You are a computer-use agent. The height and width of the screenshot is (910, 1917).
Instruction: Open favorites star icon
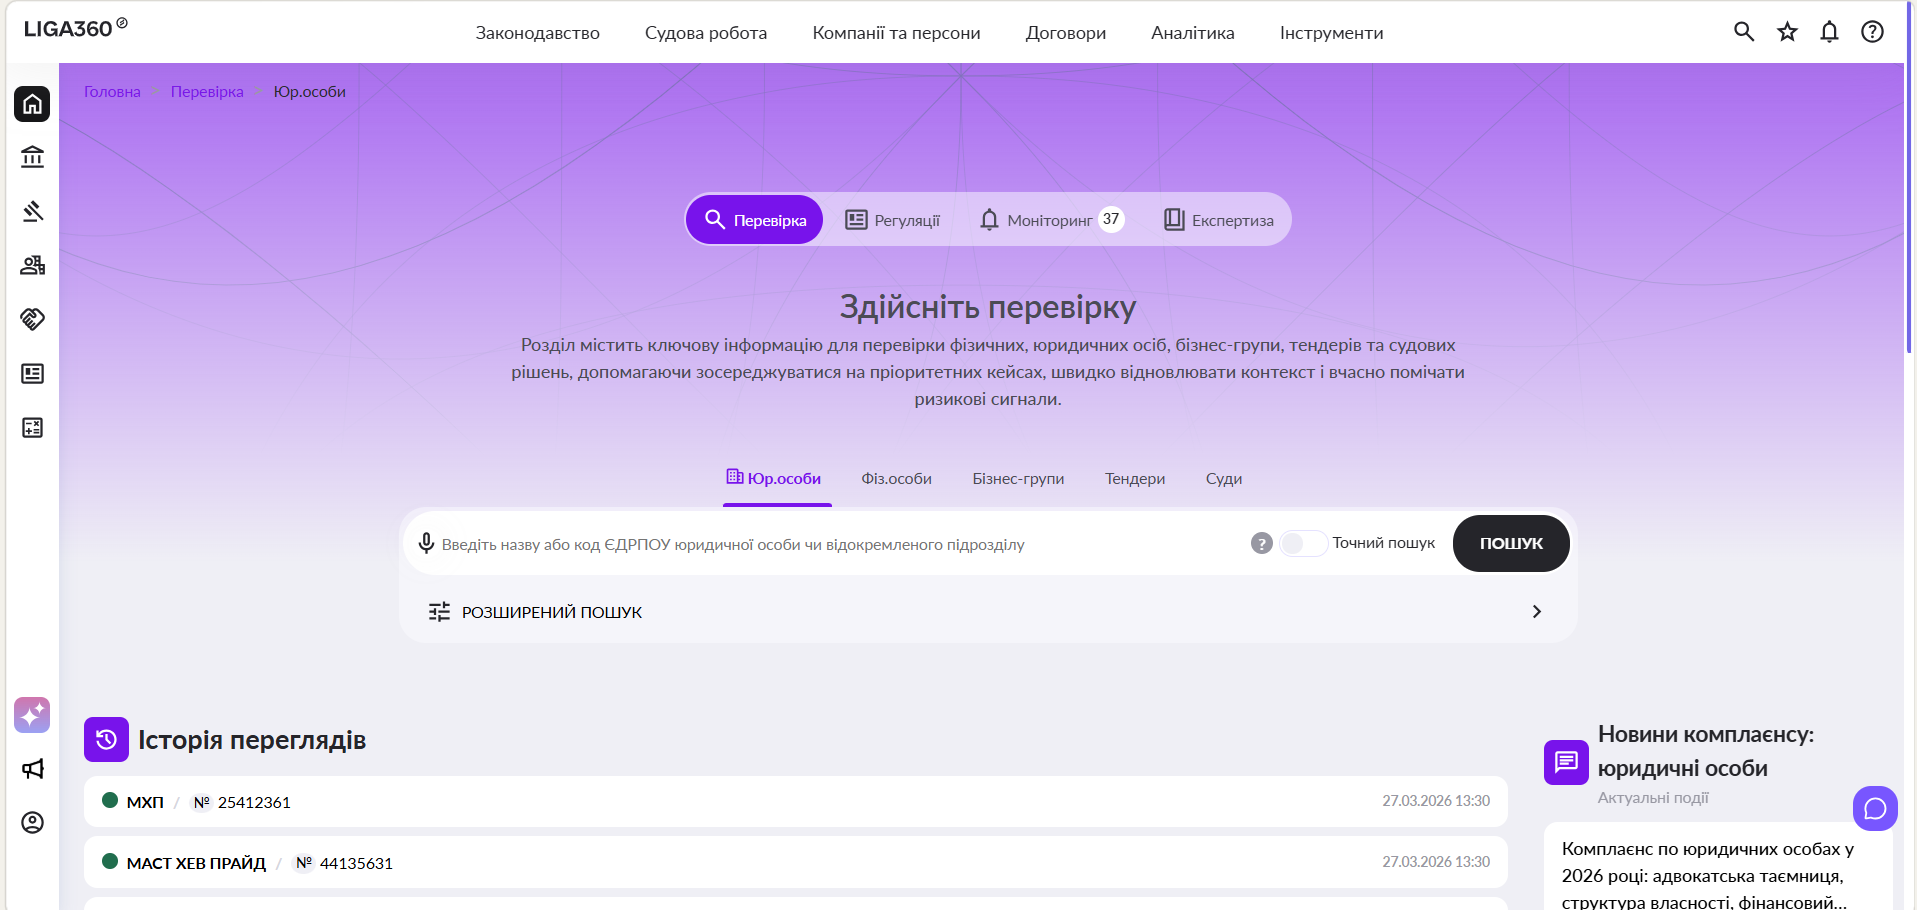point(1787,32)
